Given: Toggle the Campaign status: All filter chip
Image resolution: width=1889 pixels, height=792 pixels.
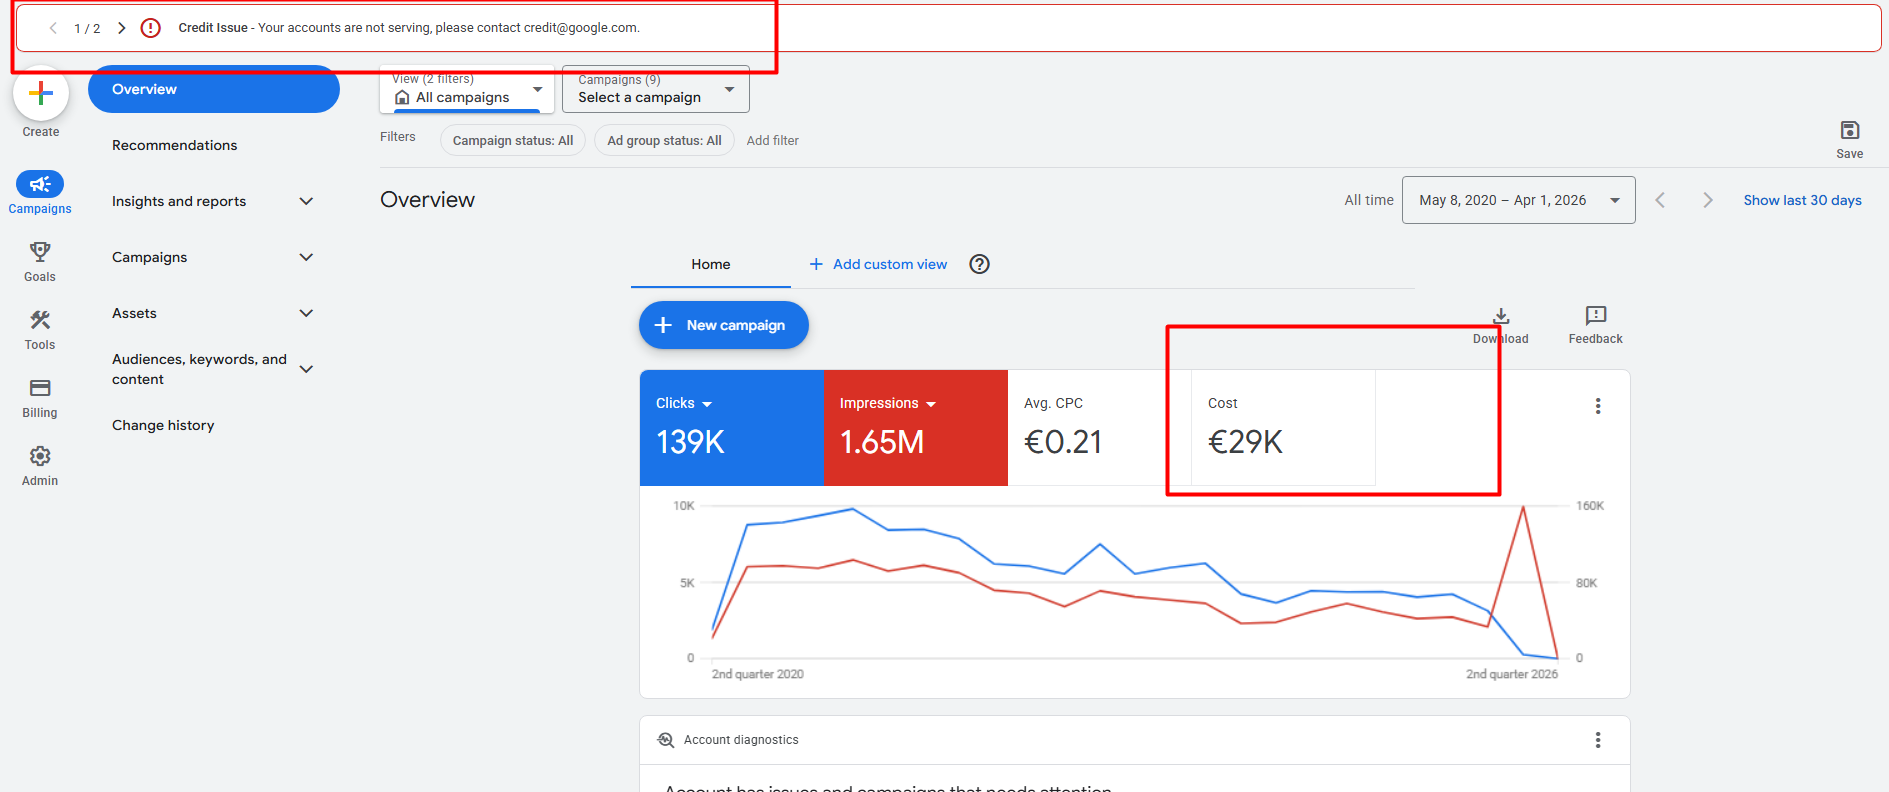Looking at the screenshot, I should [x=513, y=140].
